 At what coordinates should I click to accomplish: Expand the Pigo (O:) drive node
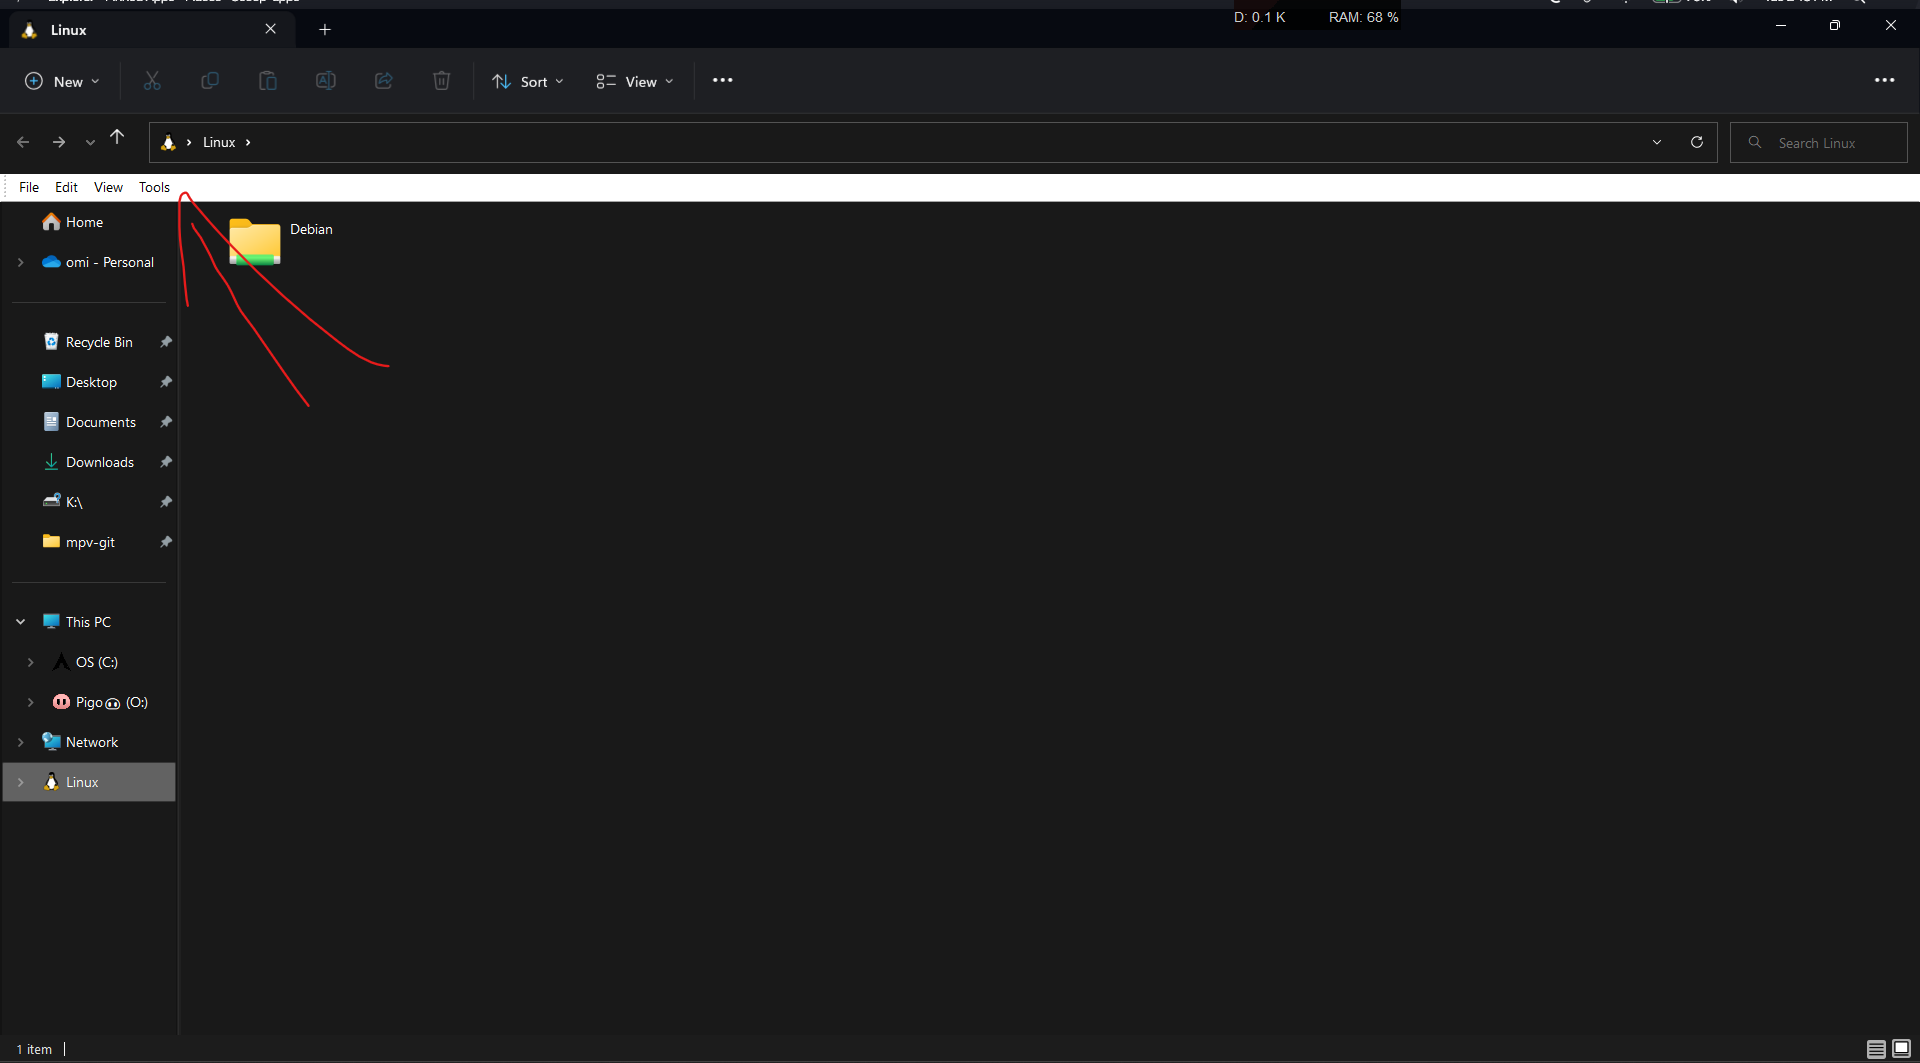[x=31, y=702]
